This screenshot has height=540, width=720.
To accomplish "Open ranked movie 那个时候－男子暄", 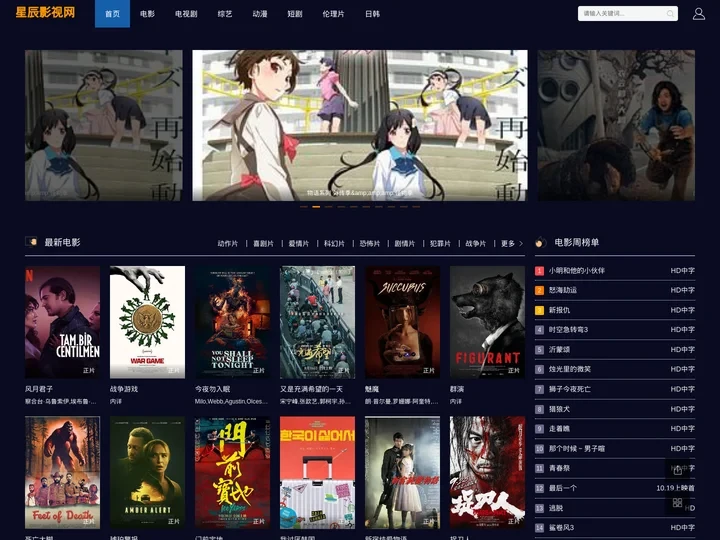I will pos(577,449).
